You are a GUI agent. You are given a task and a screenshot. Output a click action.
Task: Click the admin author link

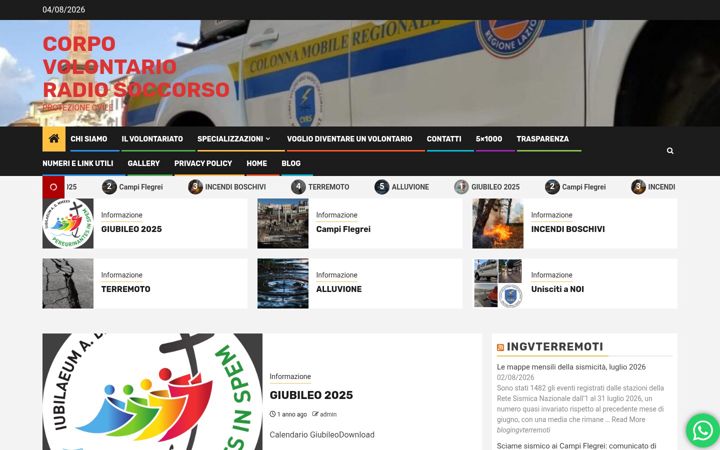(x=328, y=414)
